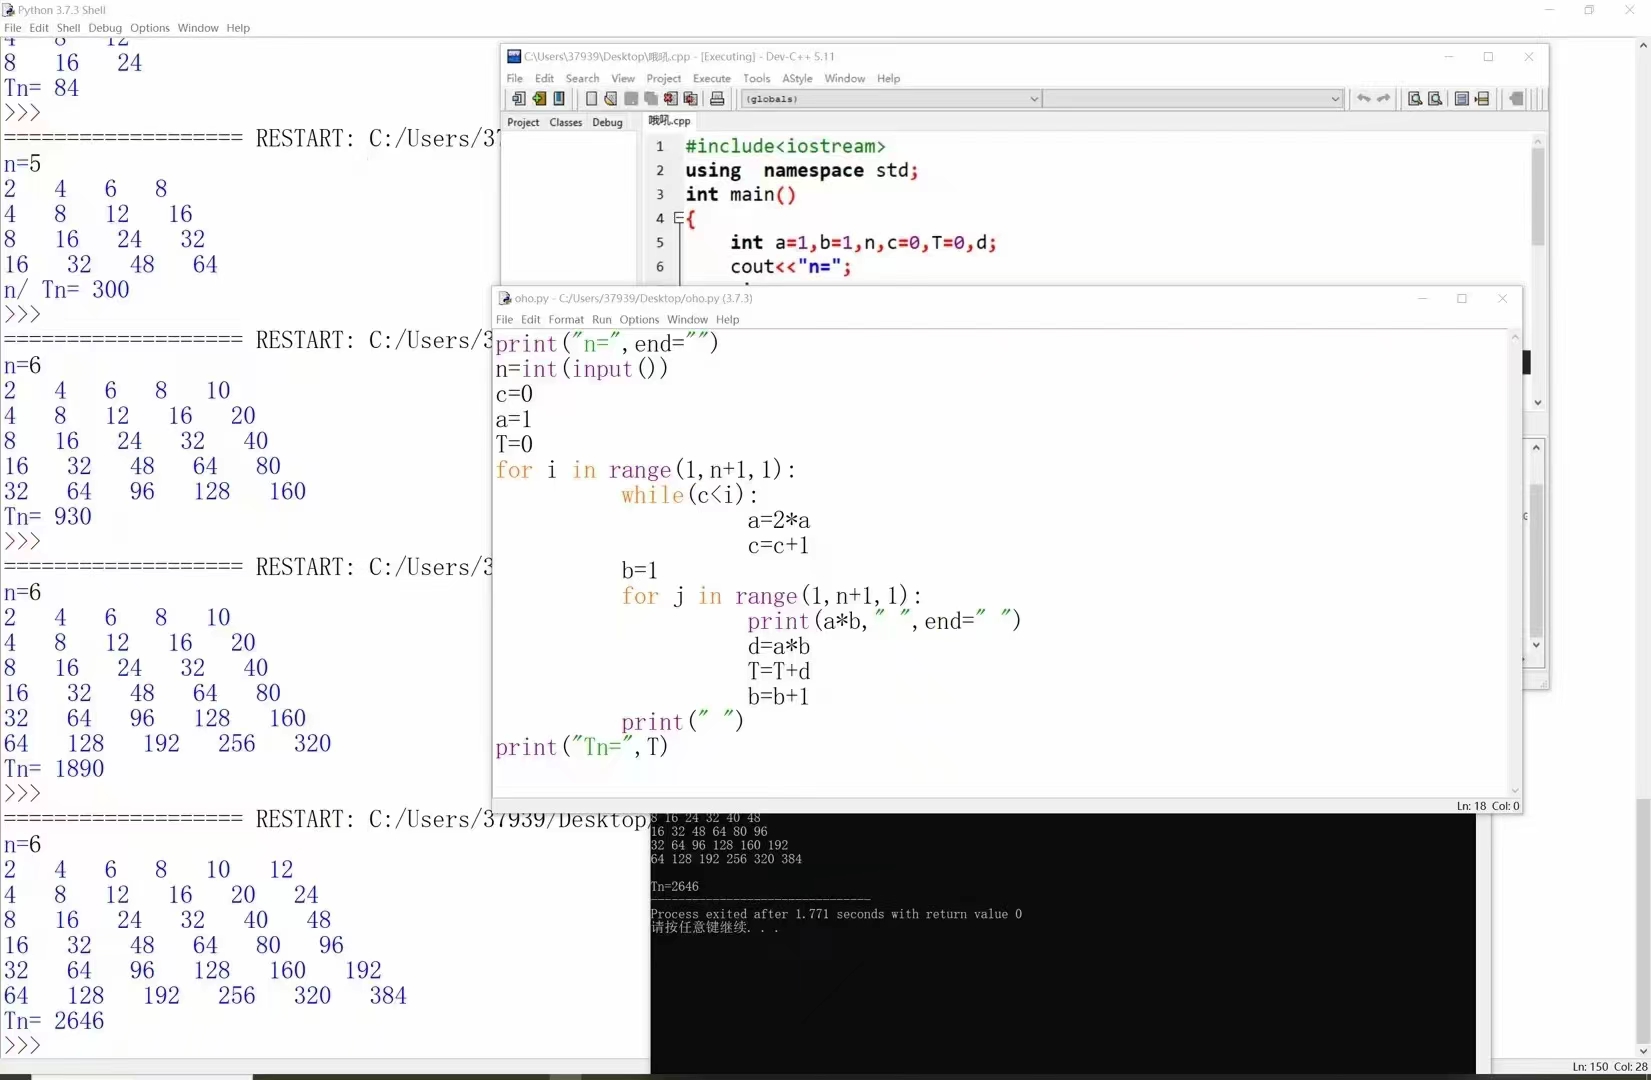Click the first icon in Dev-C++ toolbar

pos(518,99)
